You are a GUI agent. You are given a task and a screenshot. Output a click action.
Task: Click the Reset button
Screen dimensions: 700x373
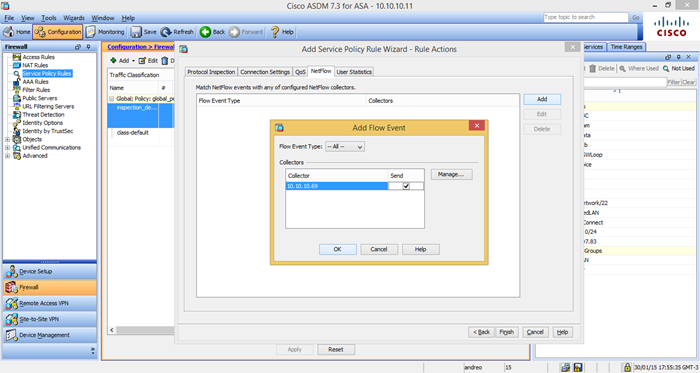[x=336, y=349]
